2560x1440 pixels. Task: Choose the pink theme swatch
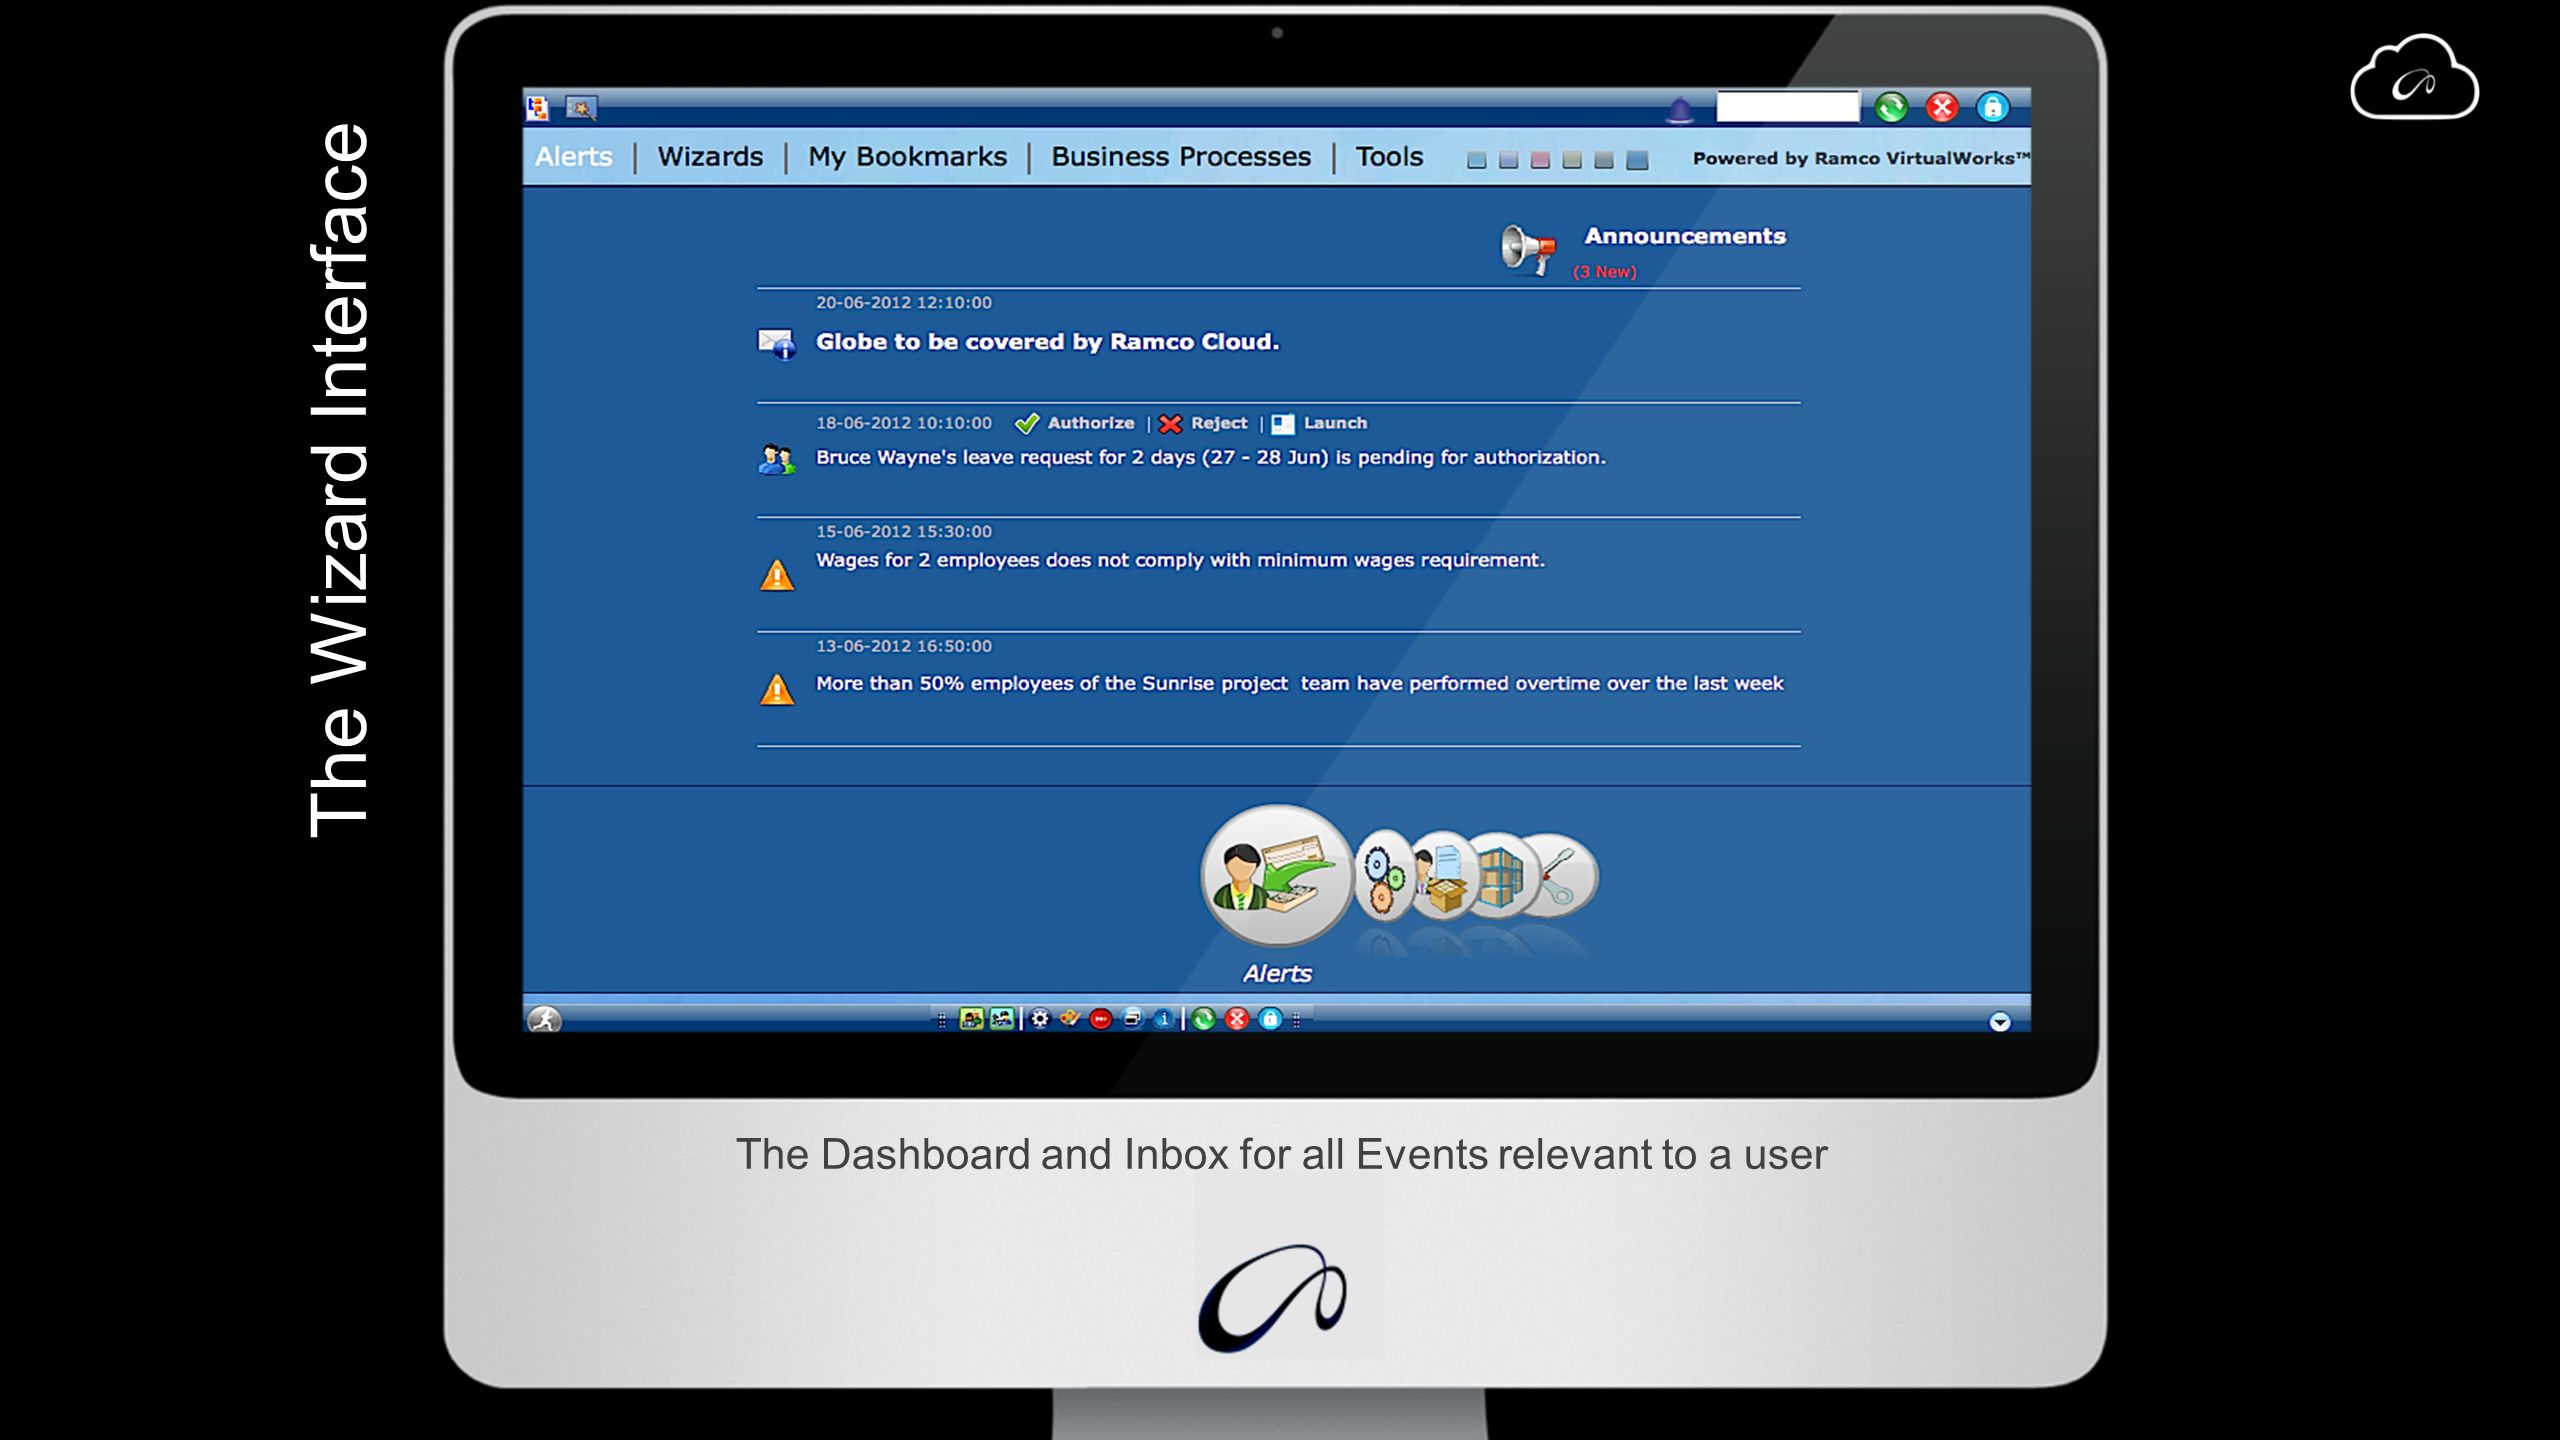(x=1541, y=160)
